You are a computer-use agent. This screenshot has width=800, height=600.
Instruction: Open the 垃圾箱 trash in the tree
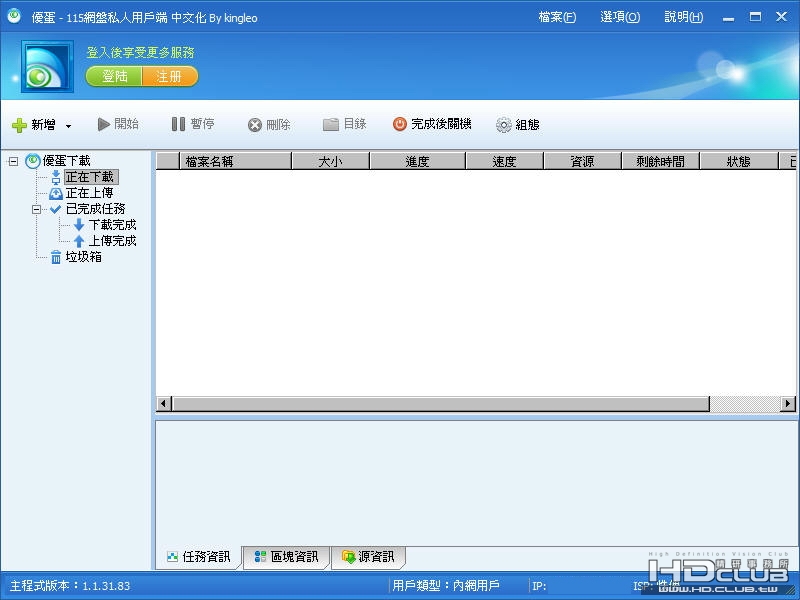pos(84,257)
